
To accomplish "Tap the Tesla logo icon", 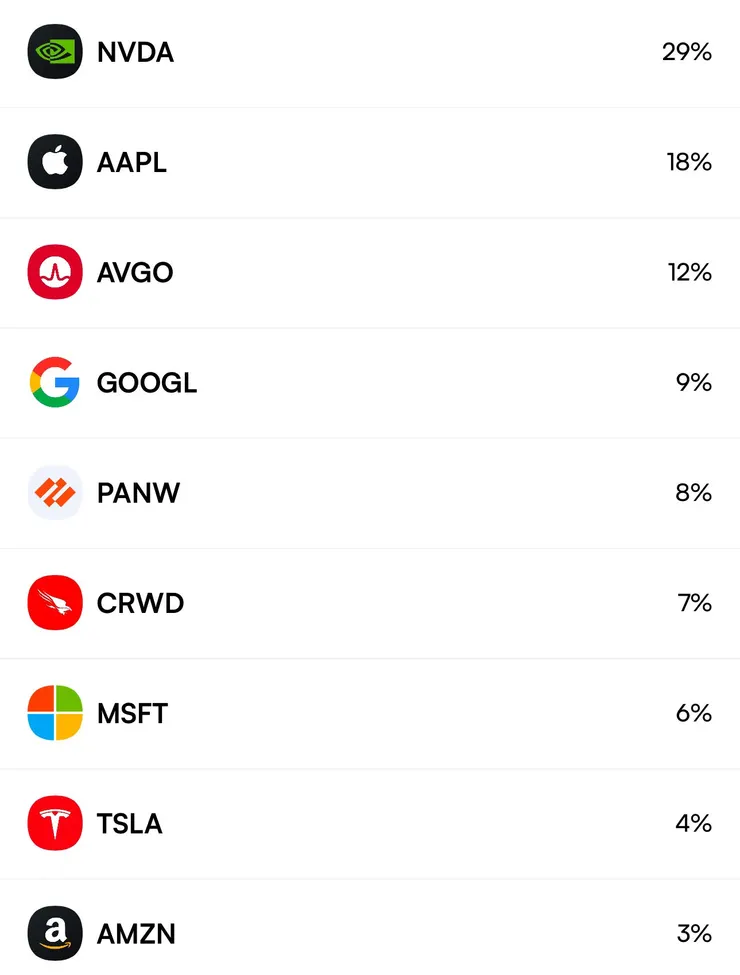I will (x=54, y=823).
